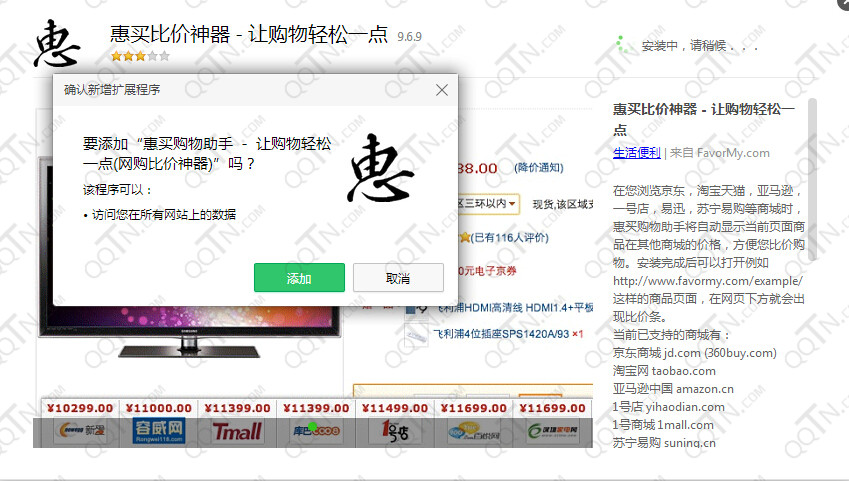
Task: Click the 添加 button to add extension
Action: tap(299, 277)
